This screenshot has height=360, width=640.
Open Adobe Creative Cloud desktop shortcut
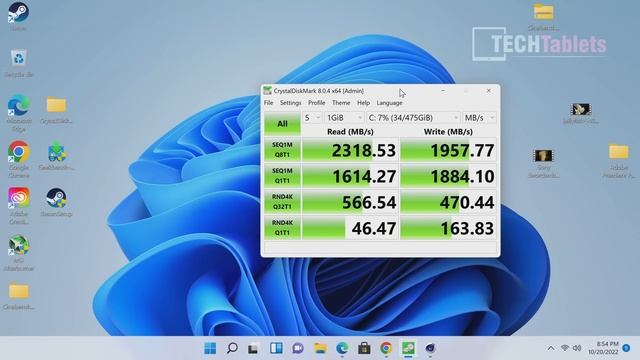click(18, 206)
